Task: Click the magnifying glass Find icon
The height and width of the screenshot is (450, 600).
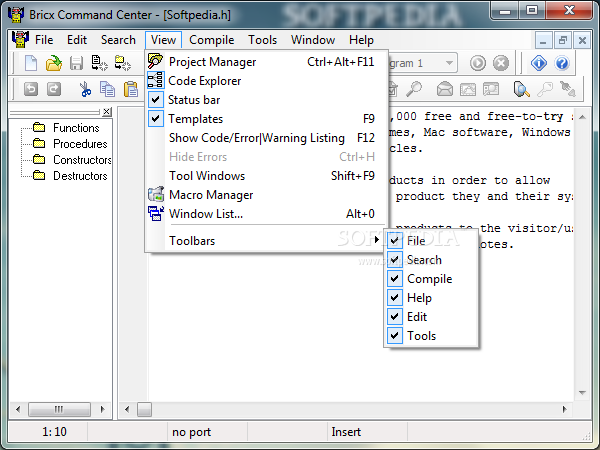Action: click(x=414, y=89)
